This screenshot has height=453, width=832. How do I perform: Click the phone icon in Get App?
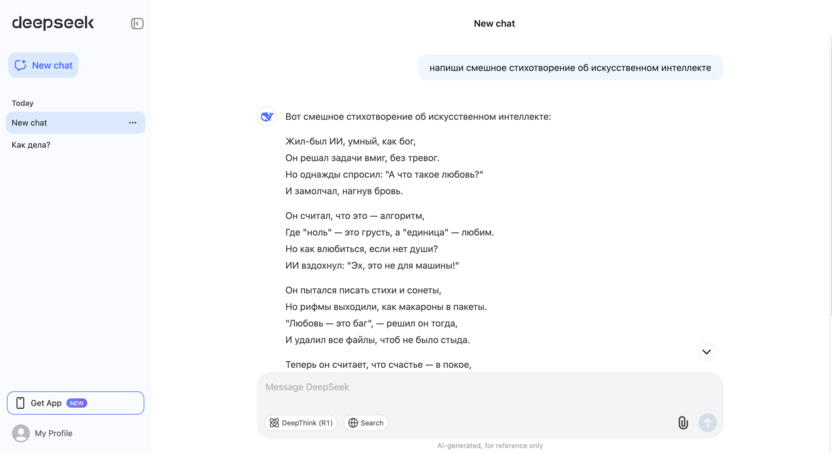[20, 403]
